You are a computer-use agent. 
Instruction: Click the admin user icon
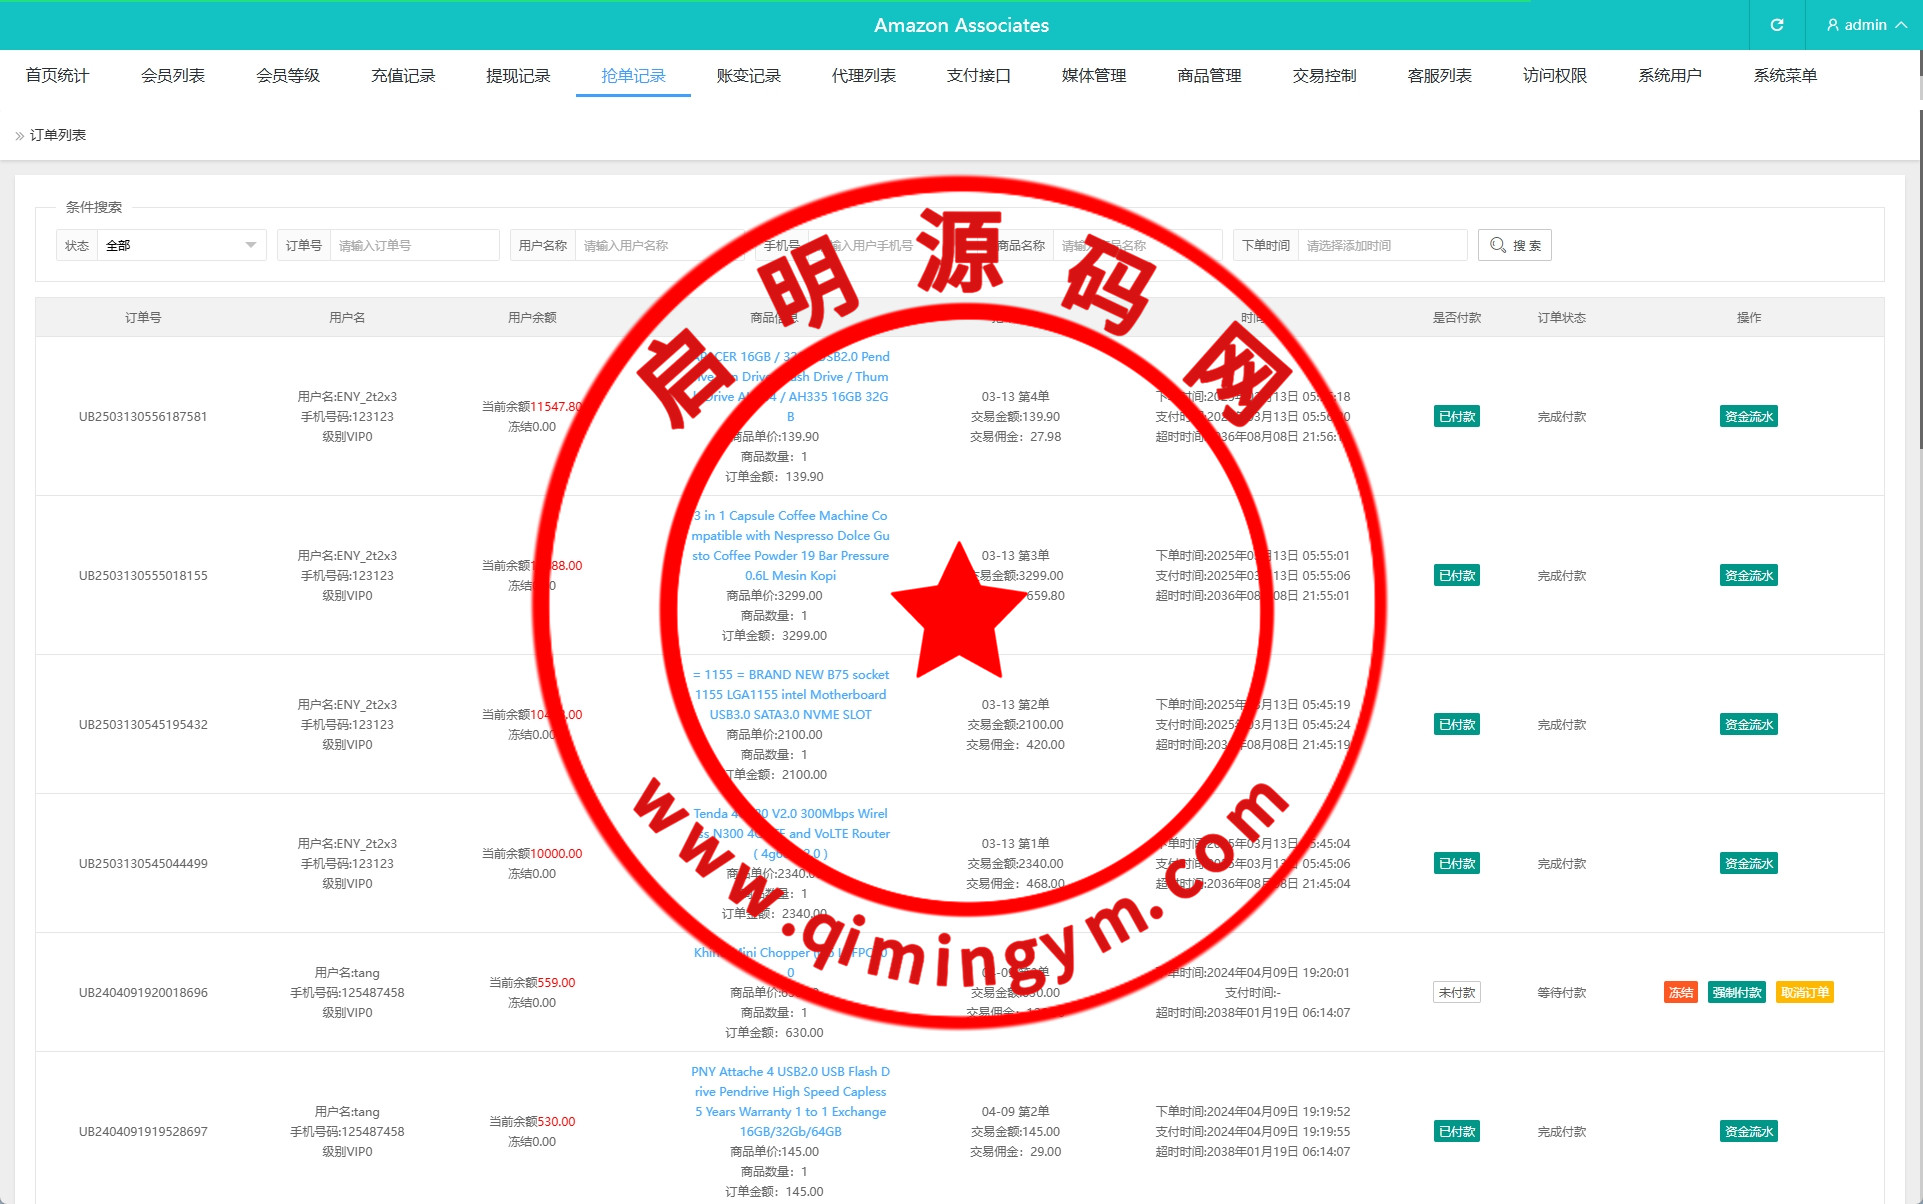pyautogui.click(x=1832, y=25)
